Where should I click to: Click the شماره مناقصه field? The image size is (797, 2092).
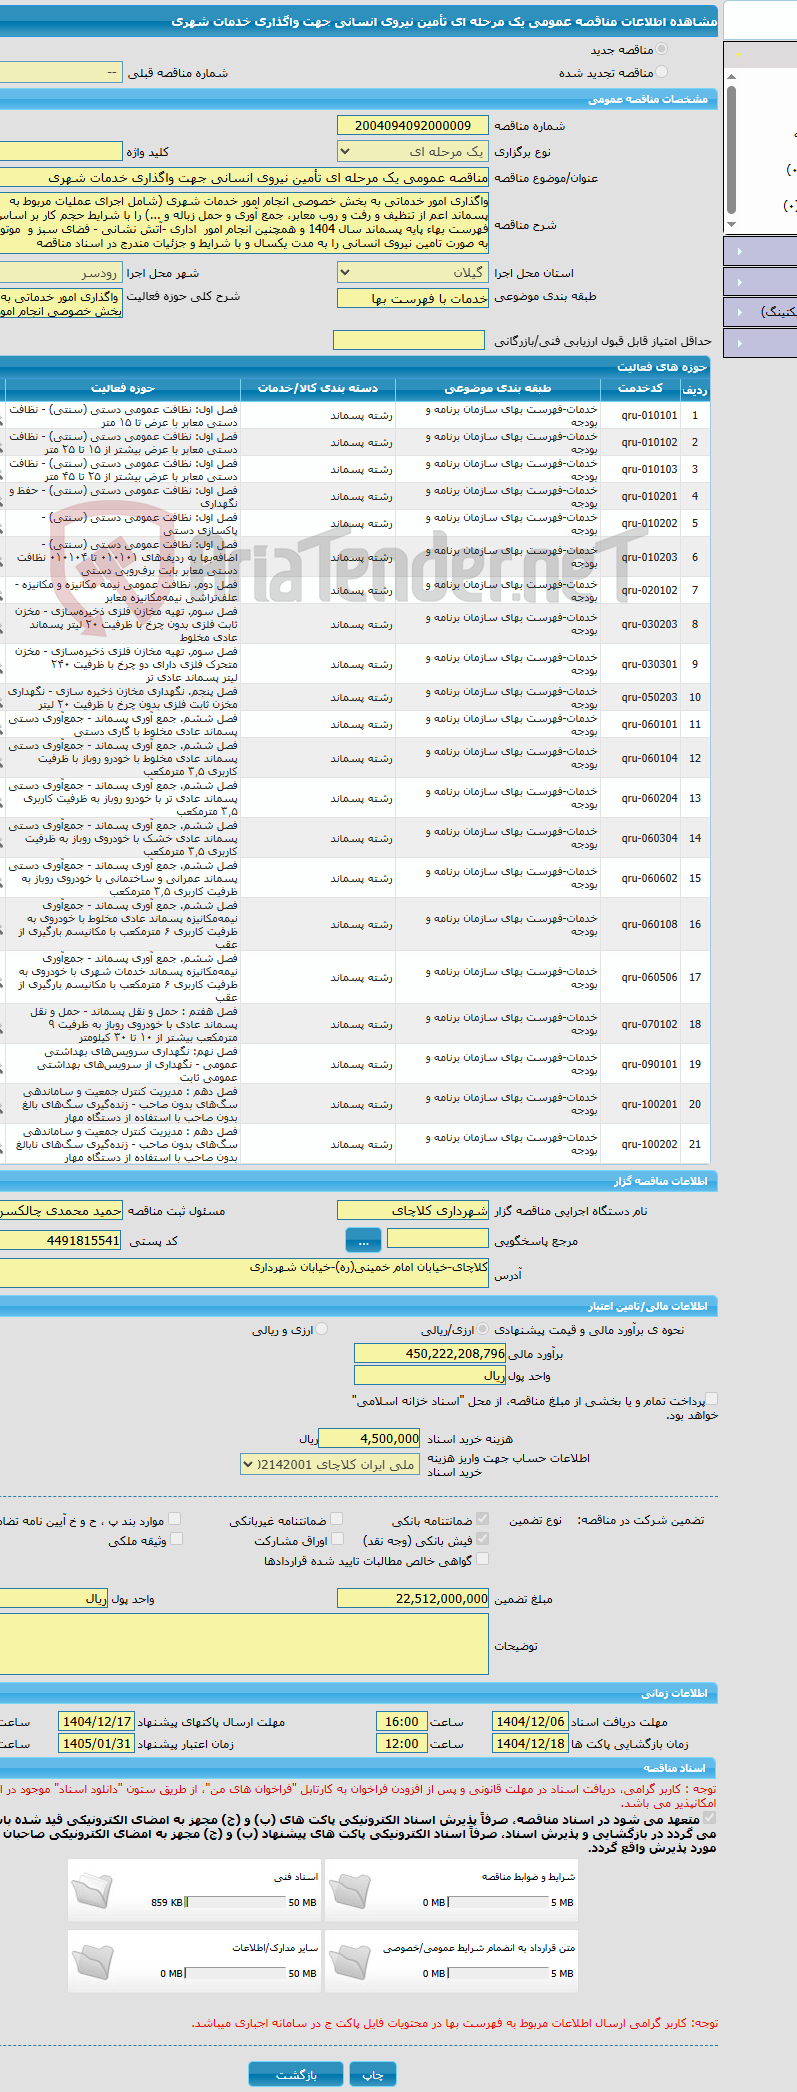(413, 125)
